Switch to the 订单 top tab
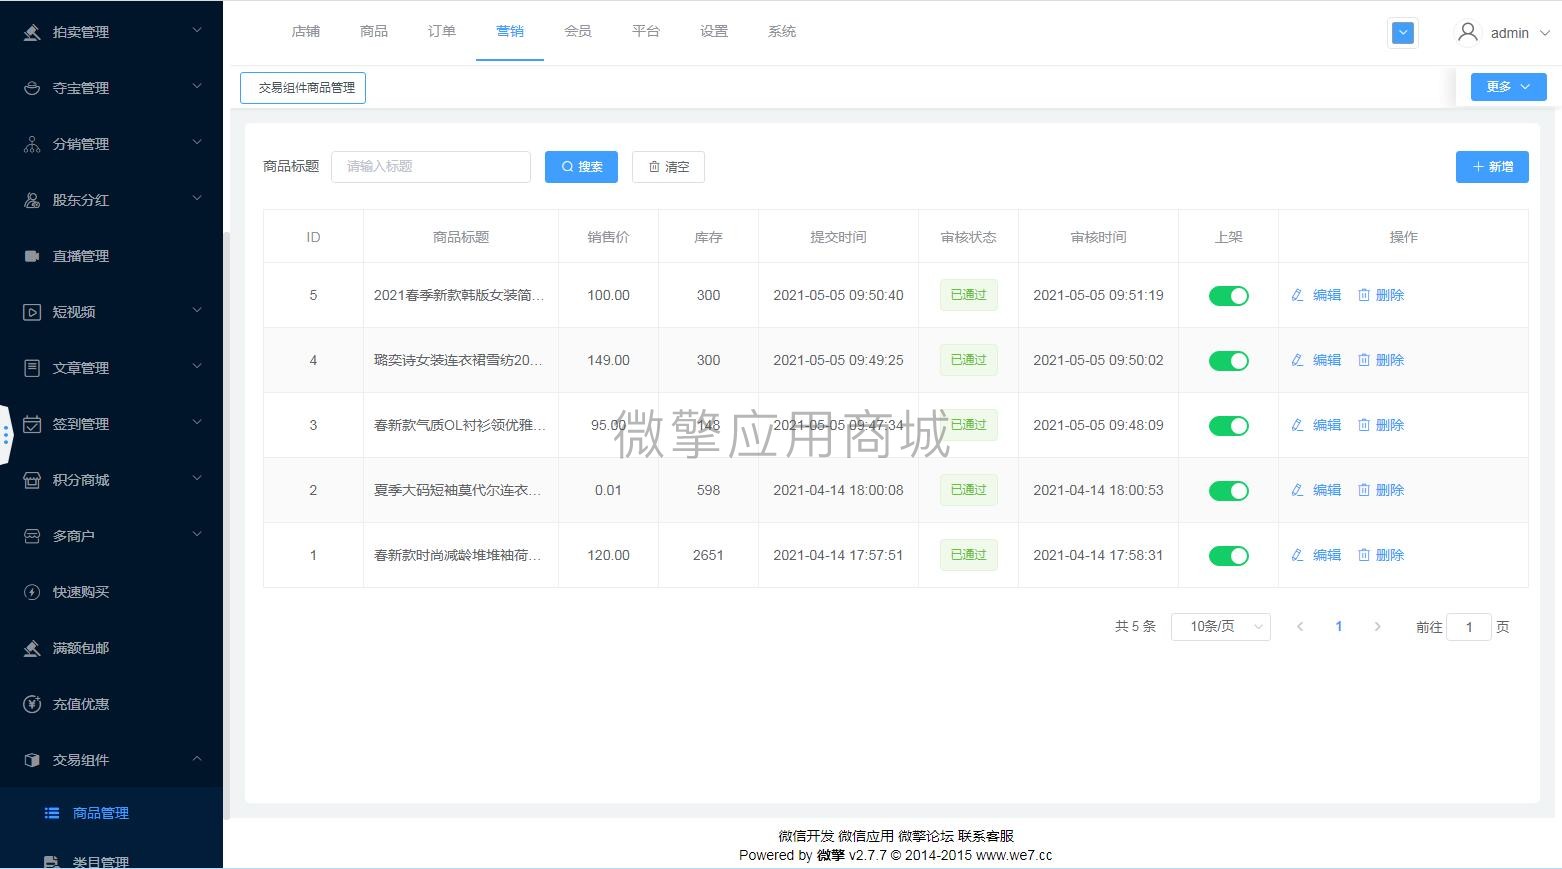This screenshot has width=1562, height=869. (x=442, y=31)
